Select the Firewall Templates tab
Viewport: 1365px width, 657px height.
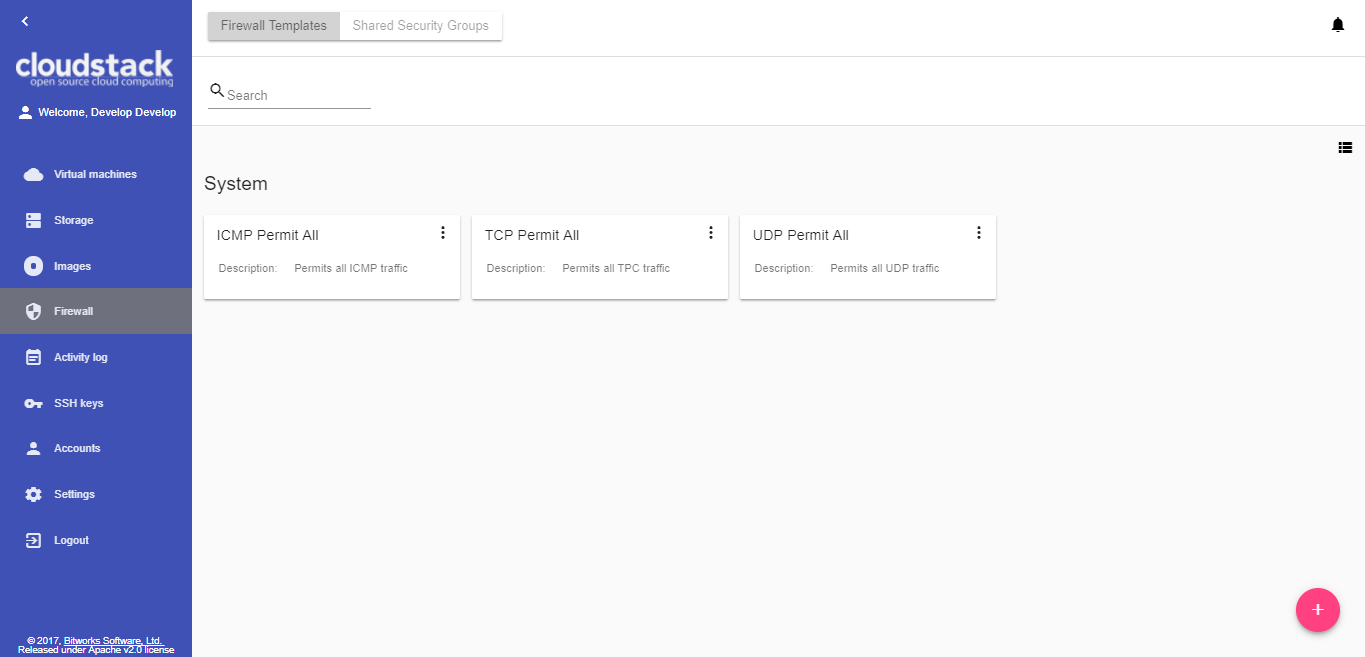(x=274, y=26)
